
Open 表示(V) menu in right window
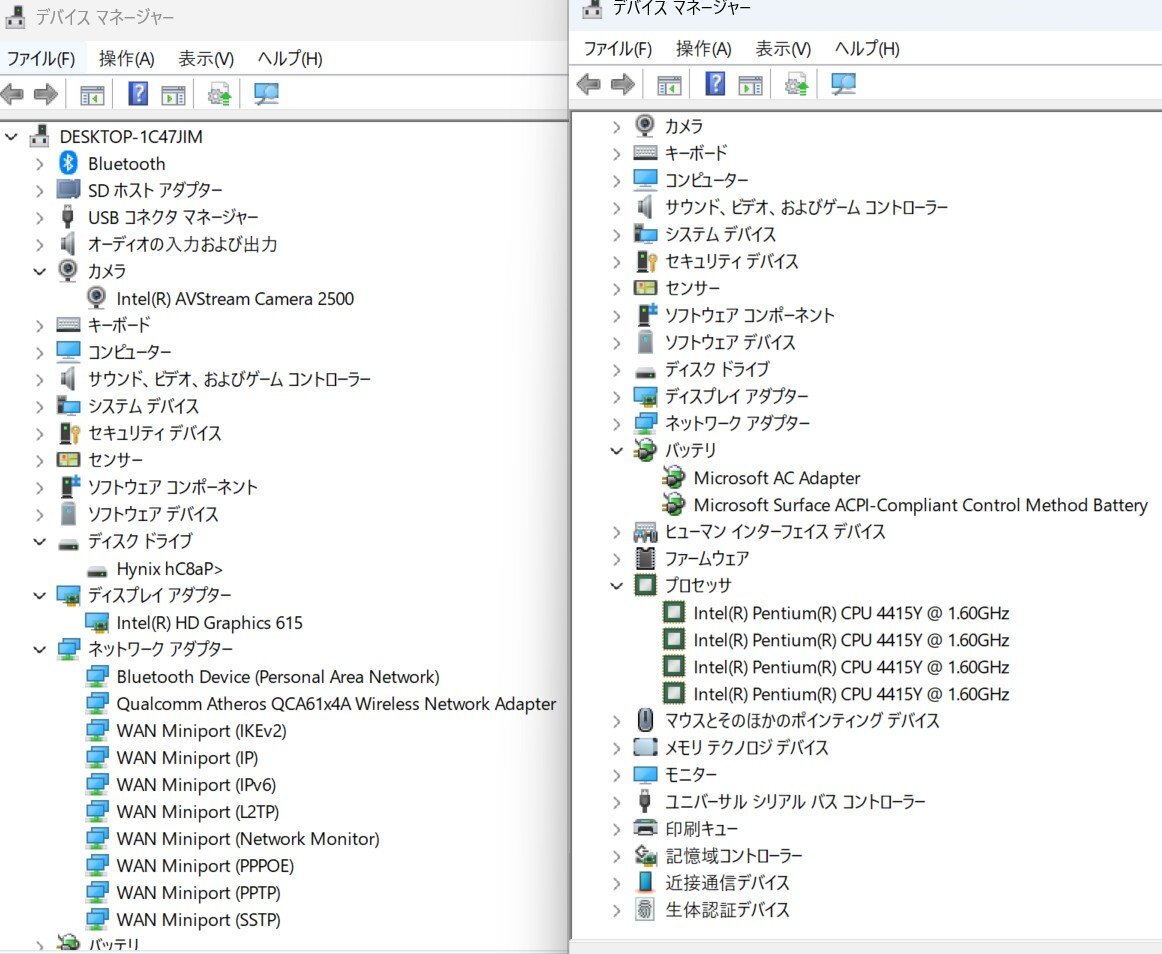[x=783, y=49]
